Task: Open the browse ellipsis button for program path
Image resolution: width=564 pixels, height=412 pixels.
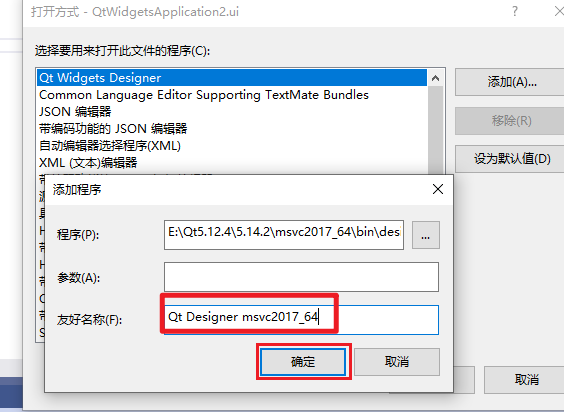Action: click(426, 235)
